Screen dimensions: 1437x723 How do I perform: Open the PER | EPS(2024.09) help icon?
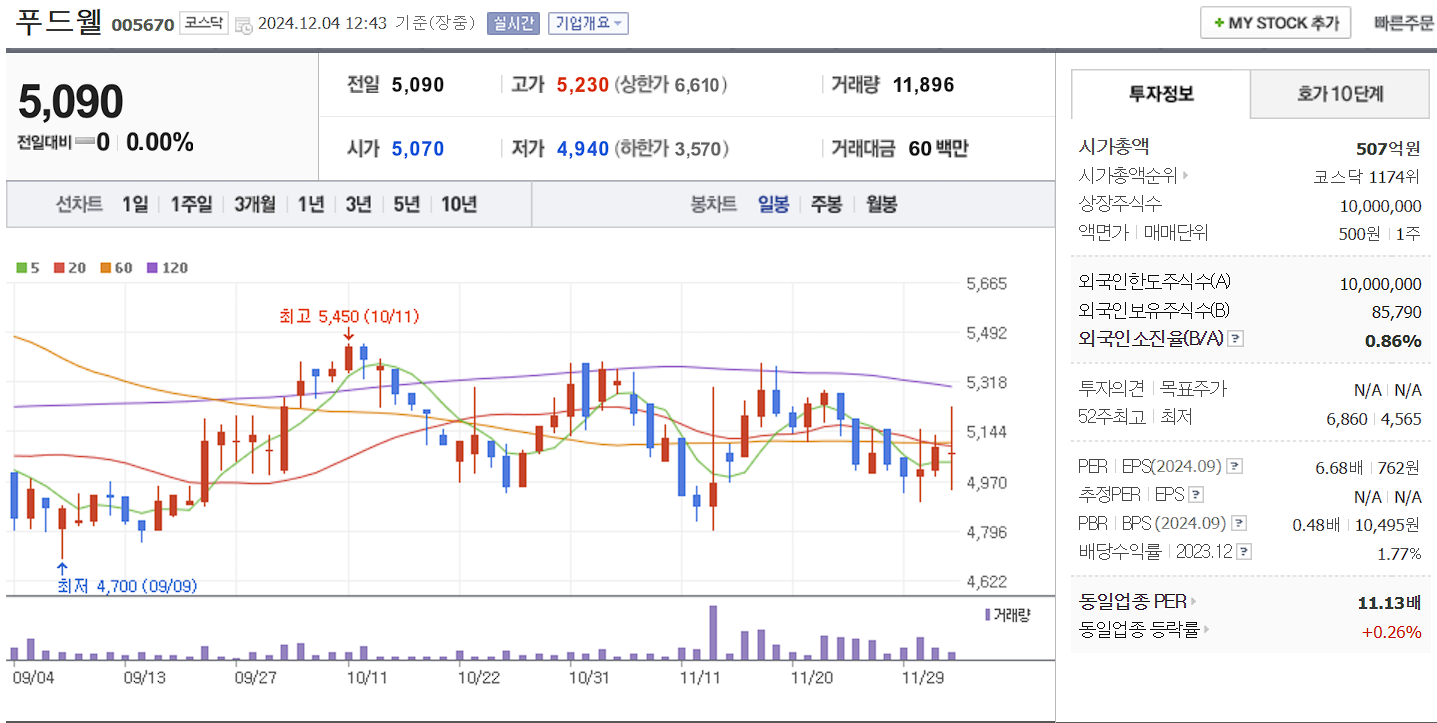[1234, 466]
